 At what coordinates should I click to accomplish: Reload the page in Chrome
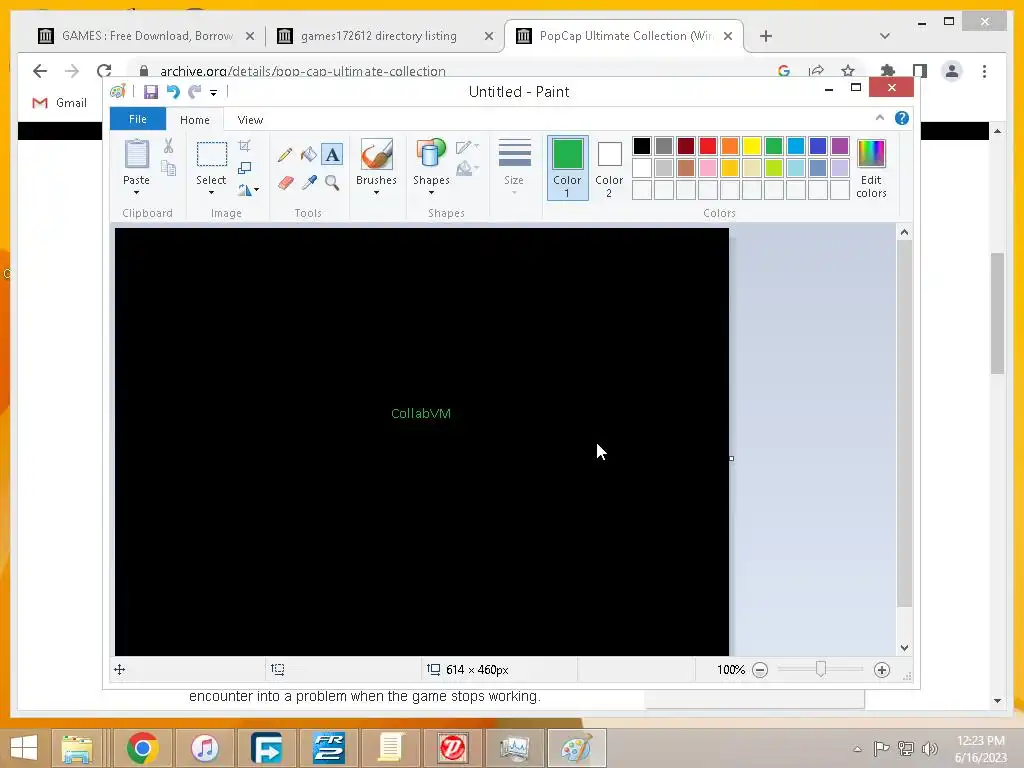click(104, 71)
